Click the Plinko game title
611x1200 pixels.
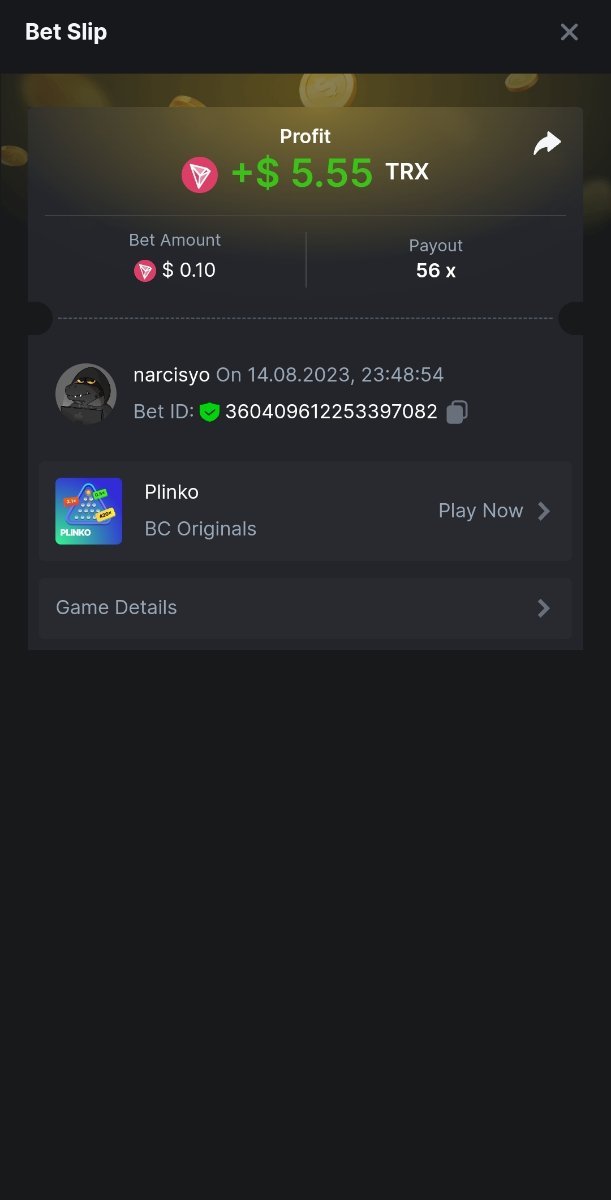(172, 492)
